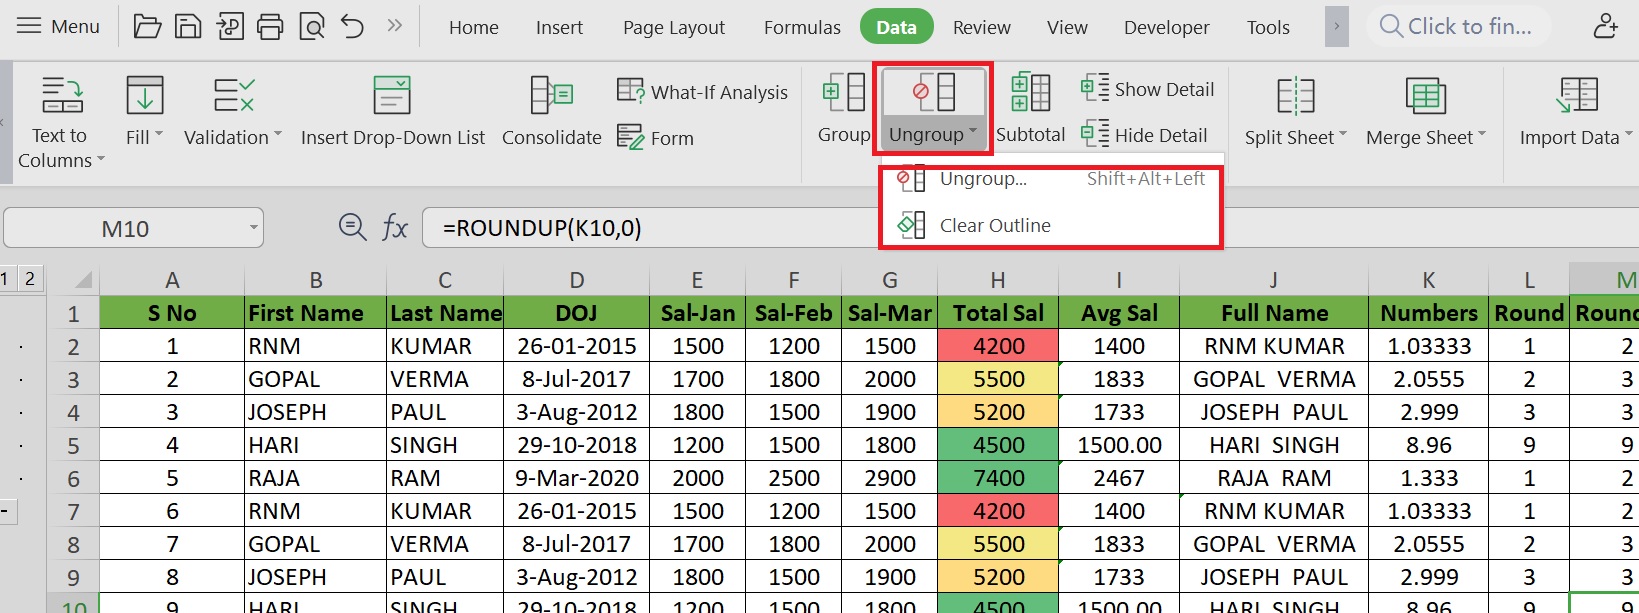
Task: Switch to outline level 2
Action: (x=30, y=279)
